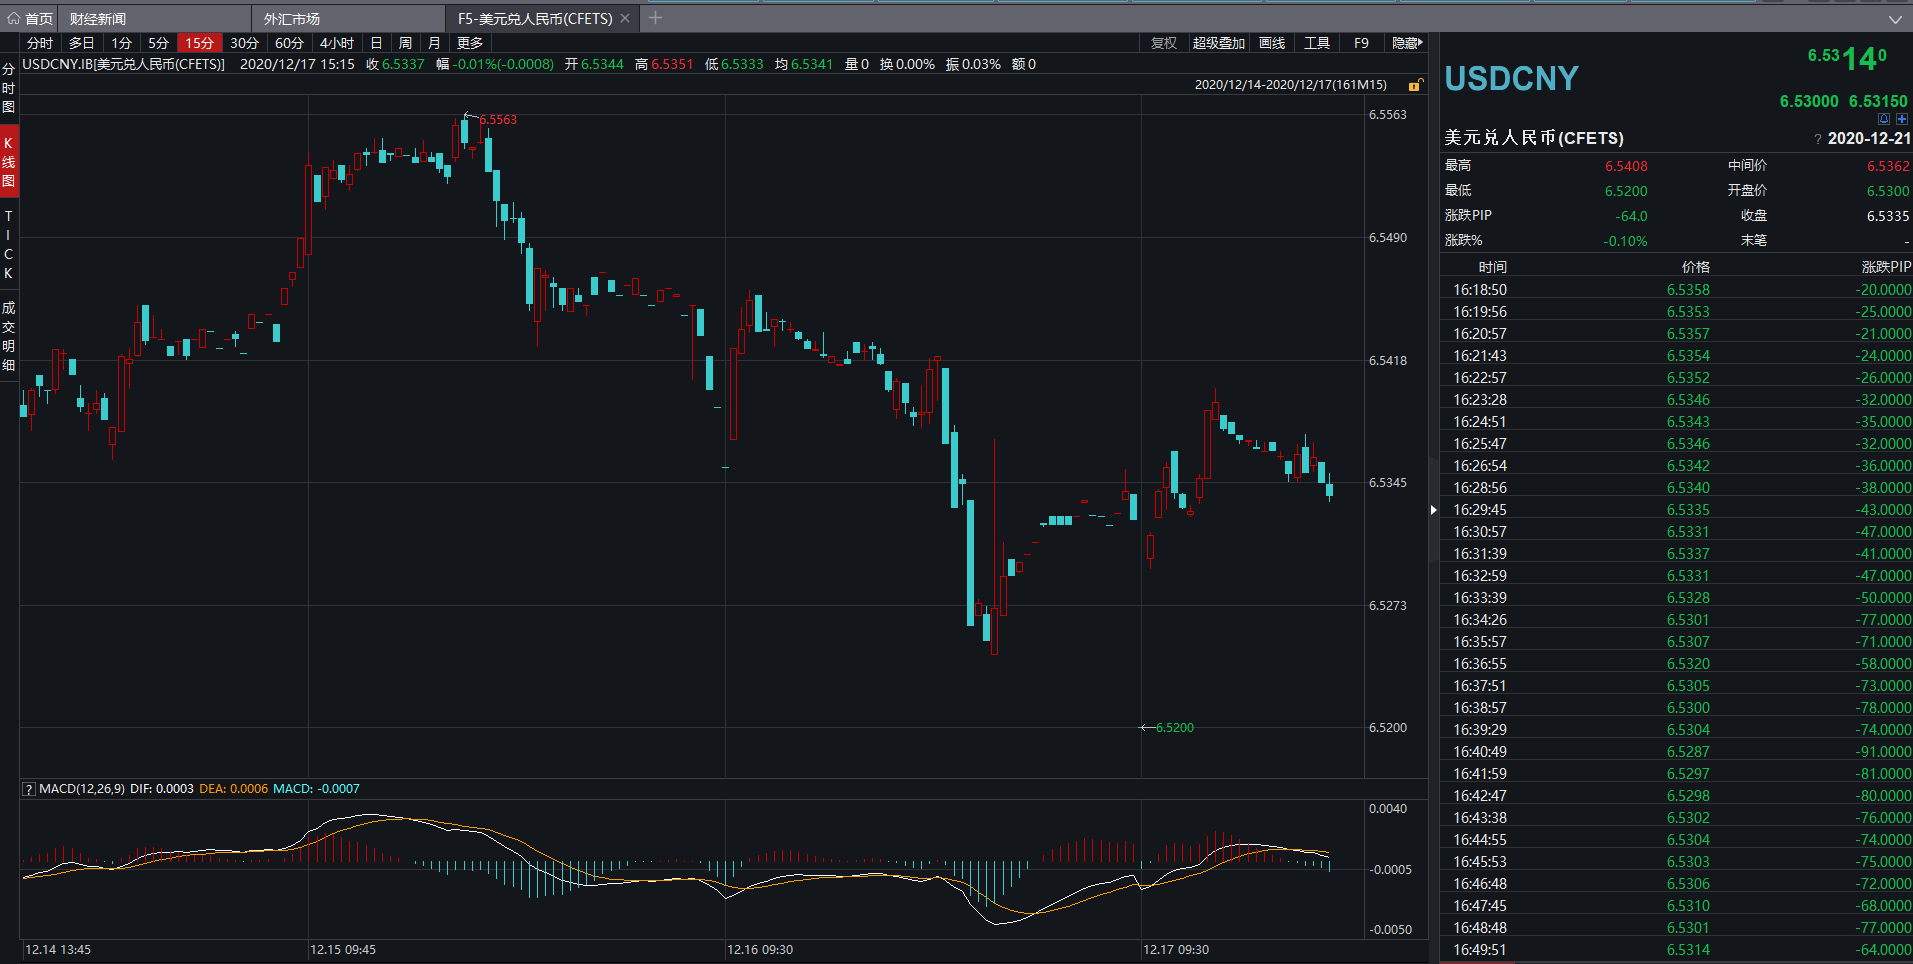Viewport: 1913px width, 964px height.
Task: Collapse the quote panel via the splitter arrow
Action: click(1433, 510)
